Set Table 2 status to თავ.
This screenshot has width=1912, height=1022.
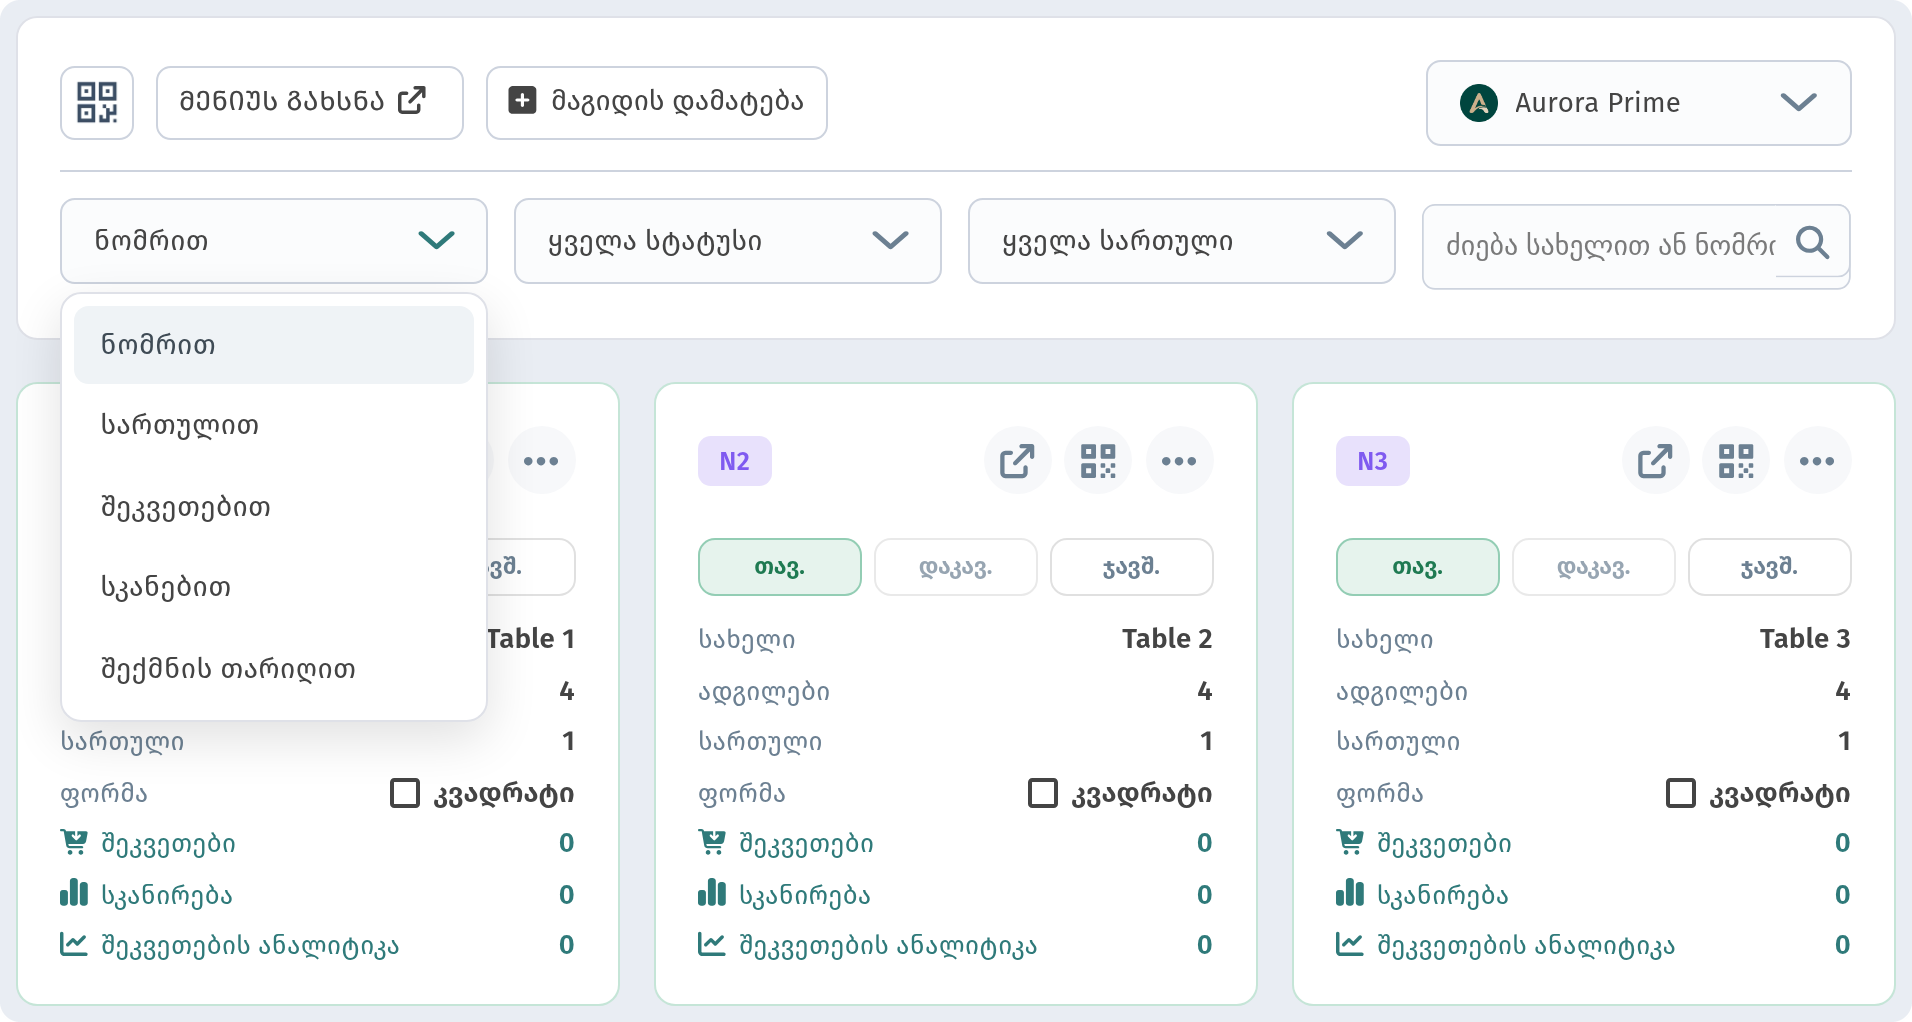tap(780, 567)
